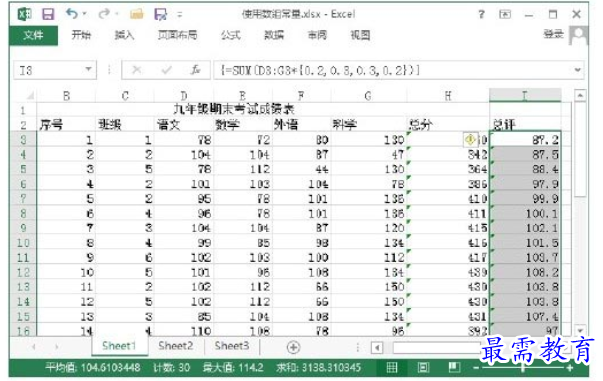The height and width of the screenshot is (381, 603).
Task: Open the quick access toolbar customize dropdown
Action: click(x=180, y=15)
